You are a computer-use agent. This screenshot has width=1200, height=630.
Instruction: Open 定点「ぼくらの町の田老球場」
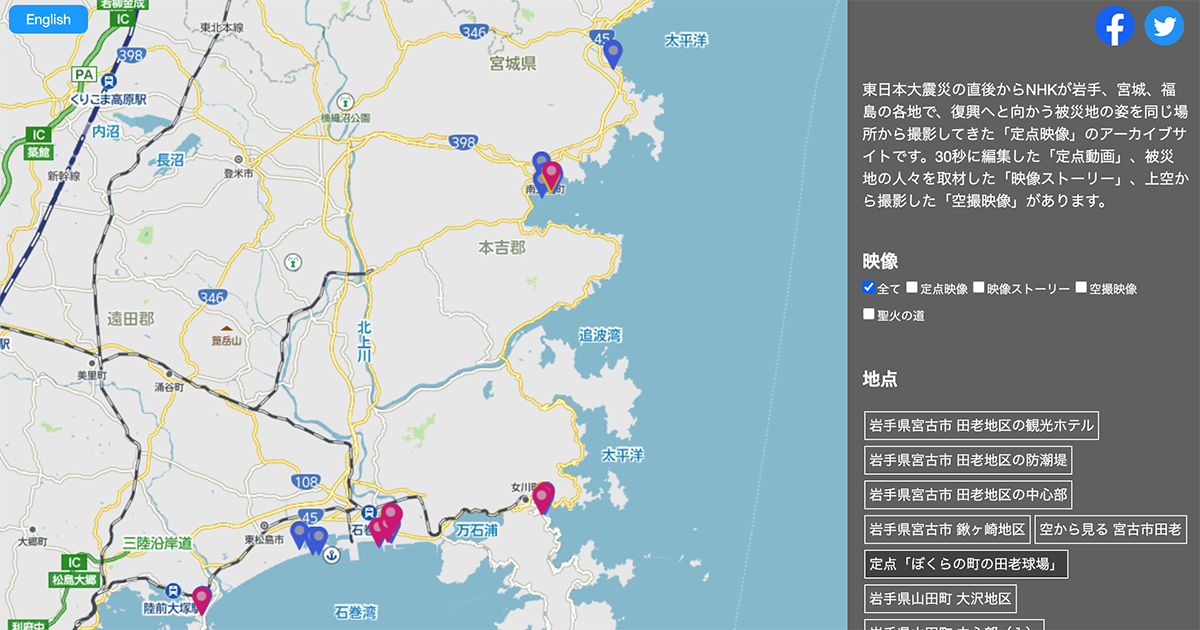(x=967, y=563)
